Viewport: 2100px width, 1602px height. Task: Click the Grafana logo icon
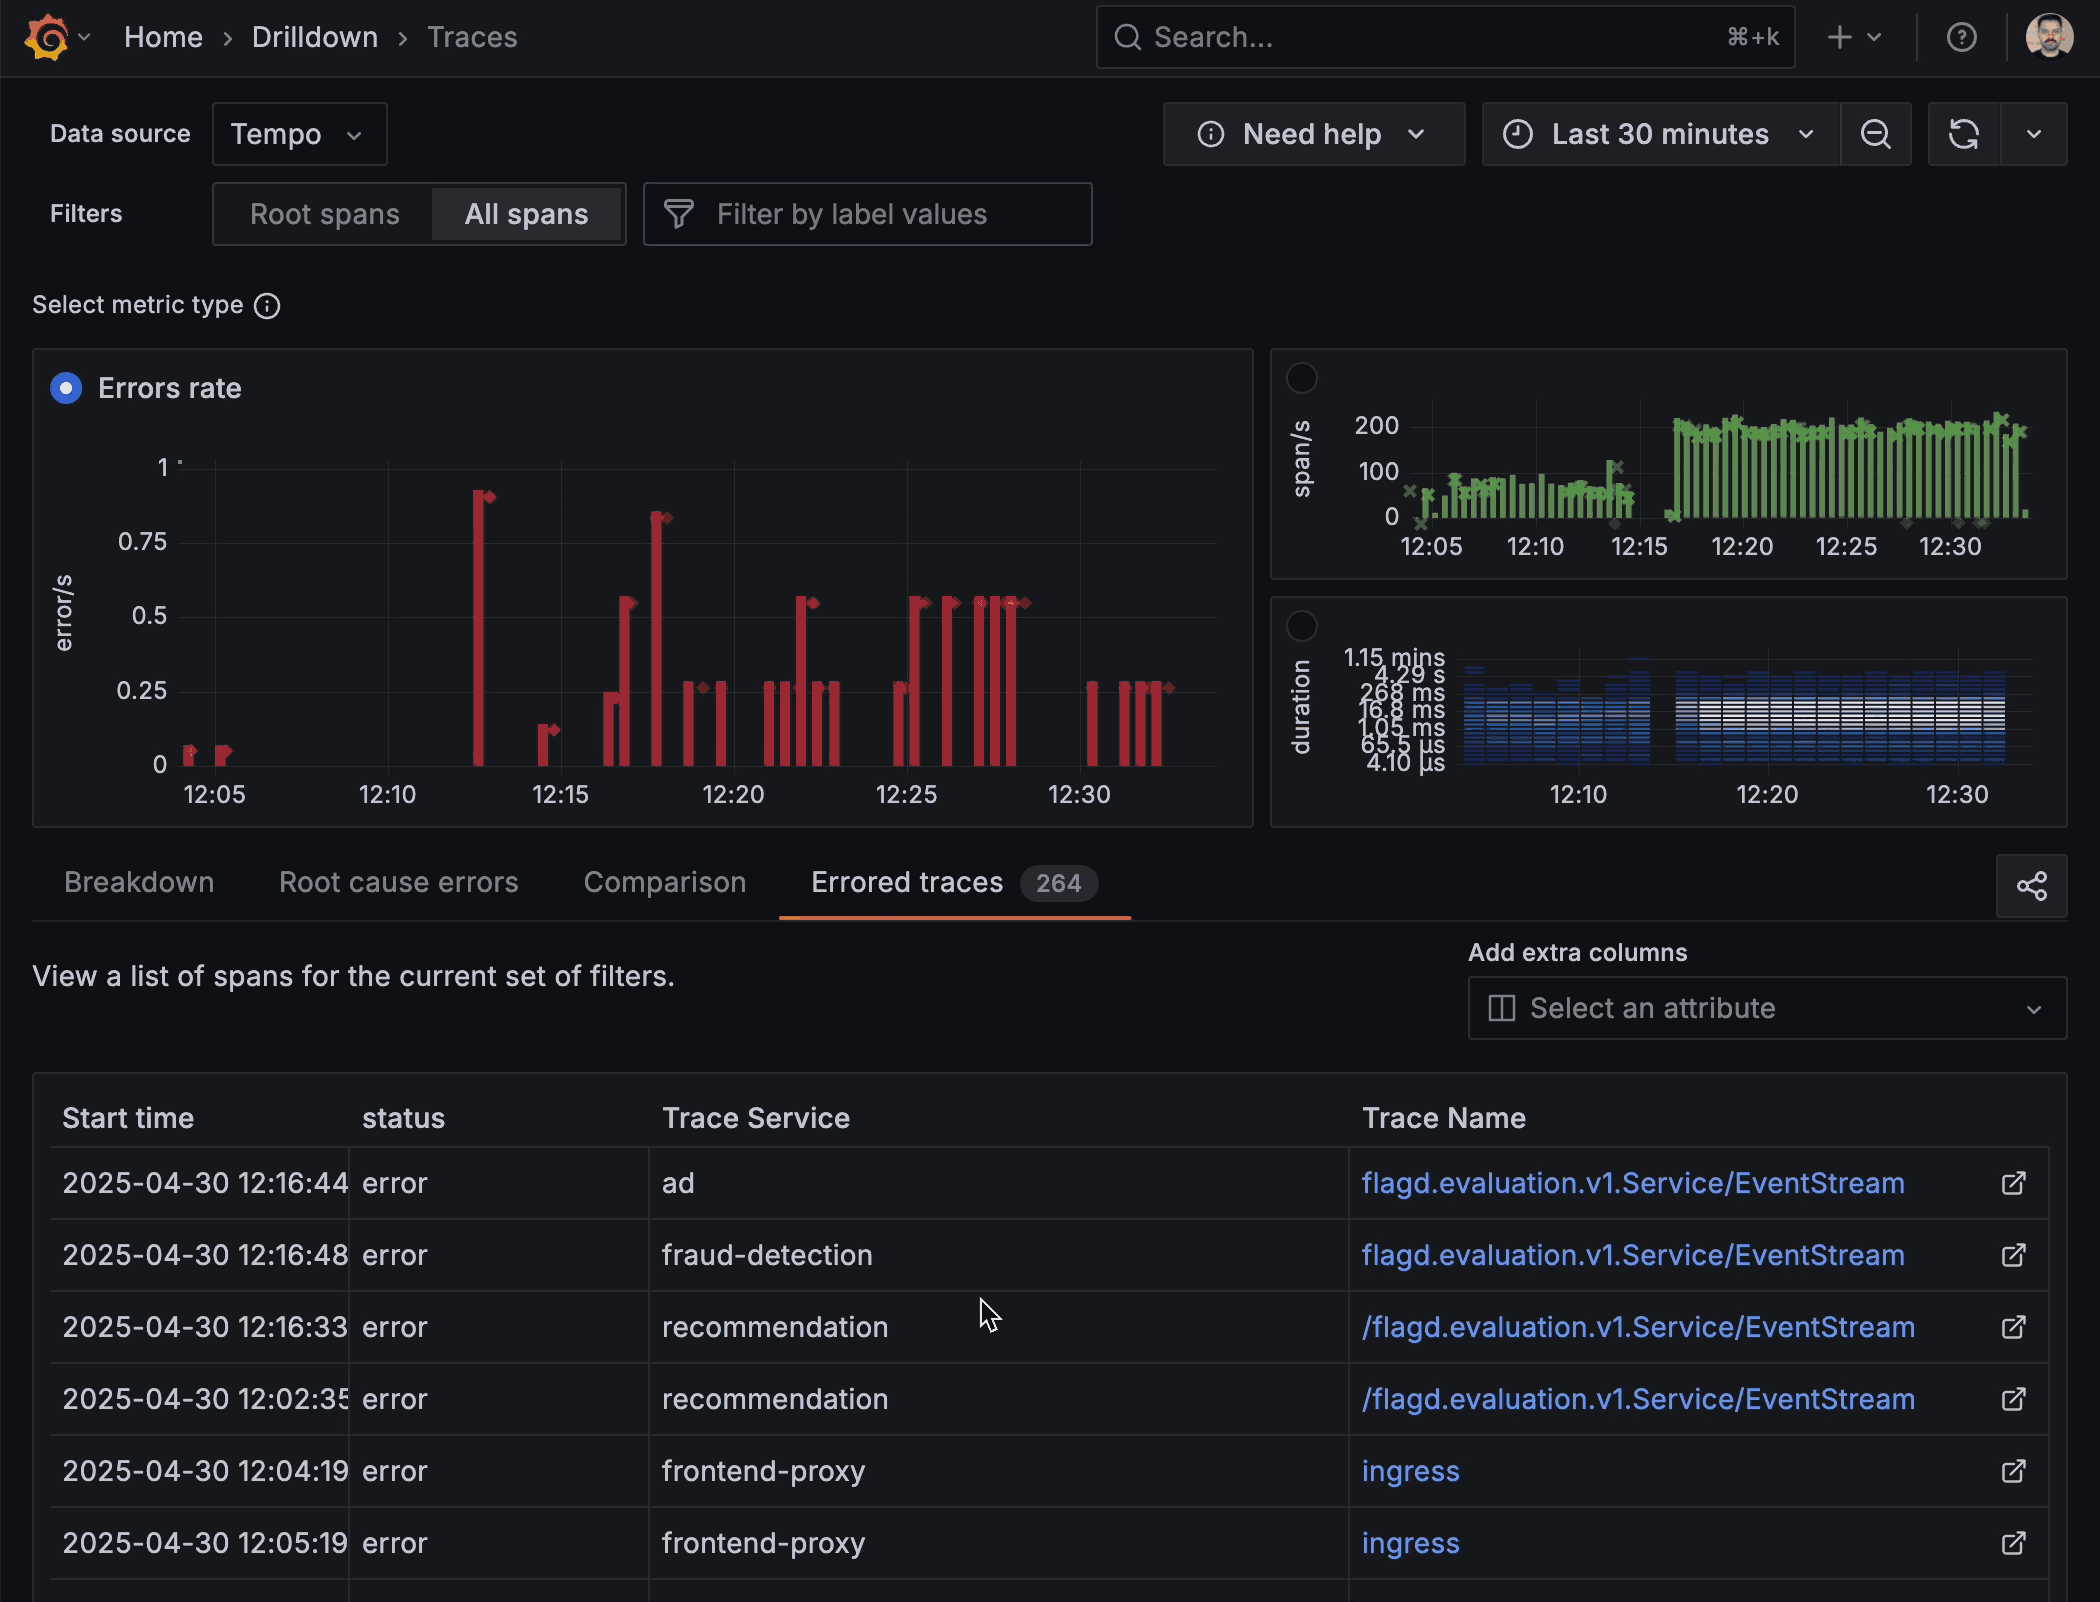(x=46, y=38)
